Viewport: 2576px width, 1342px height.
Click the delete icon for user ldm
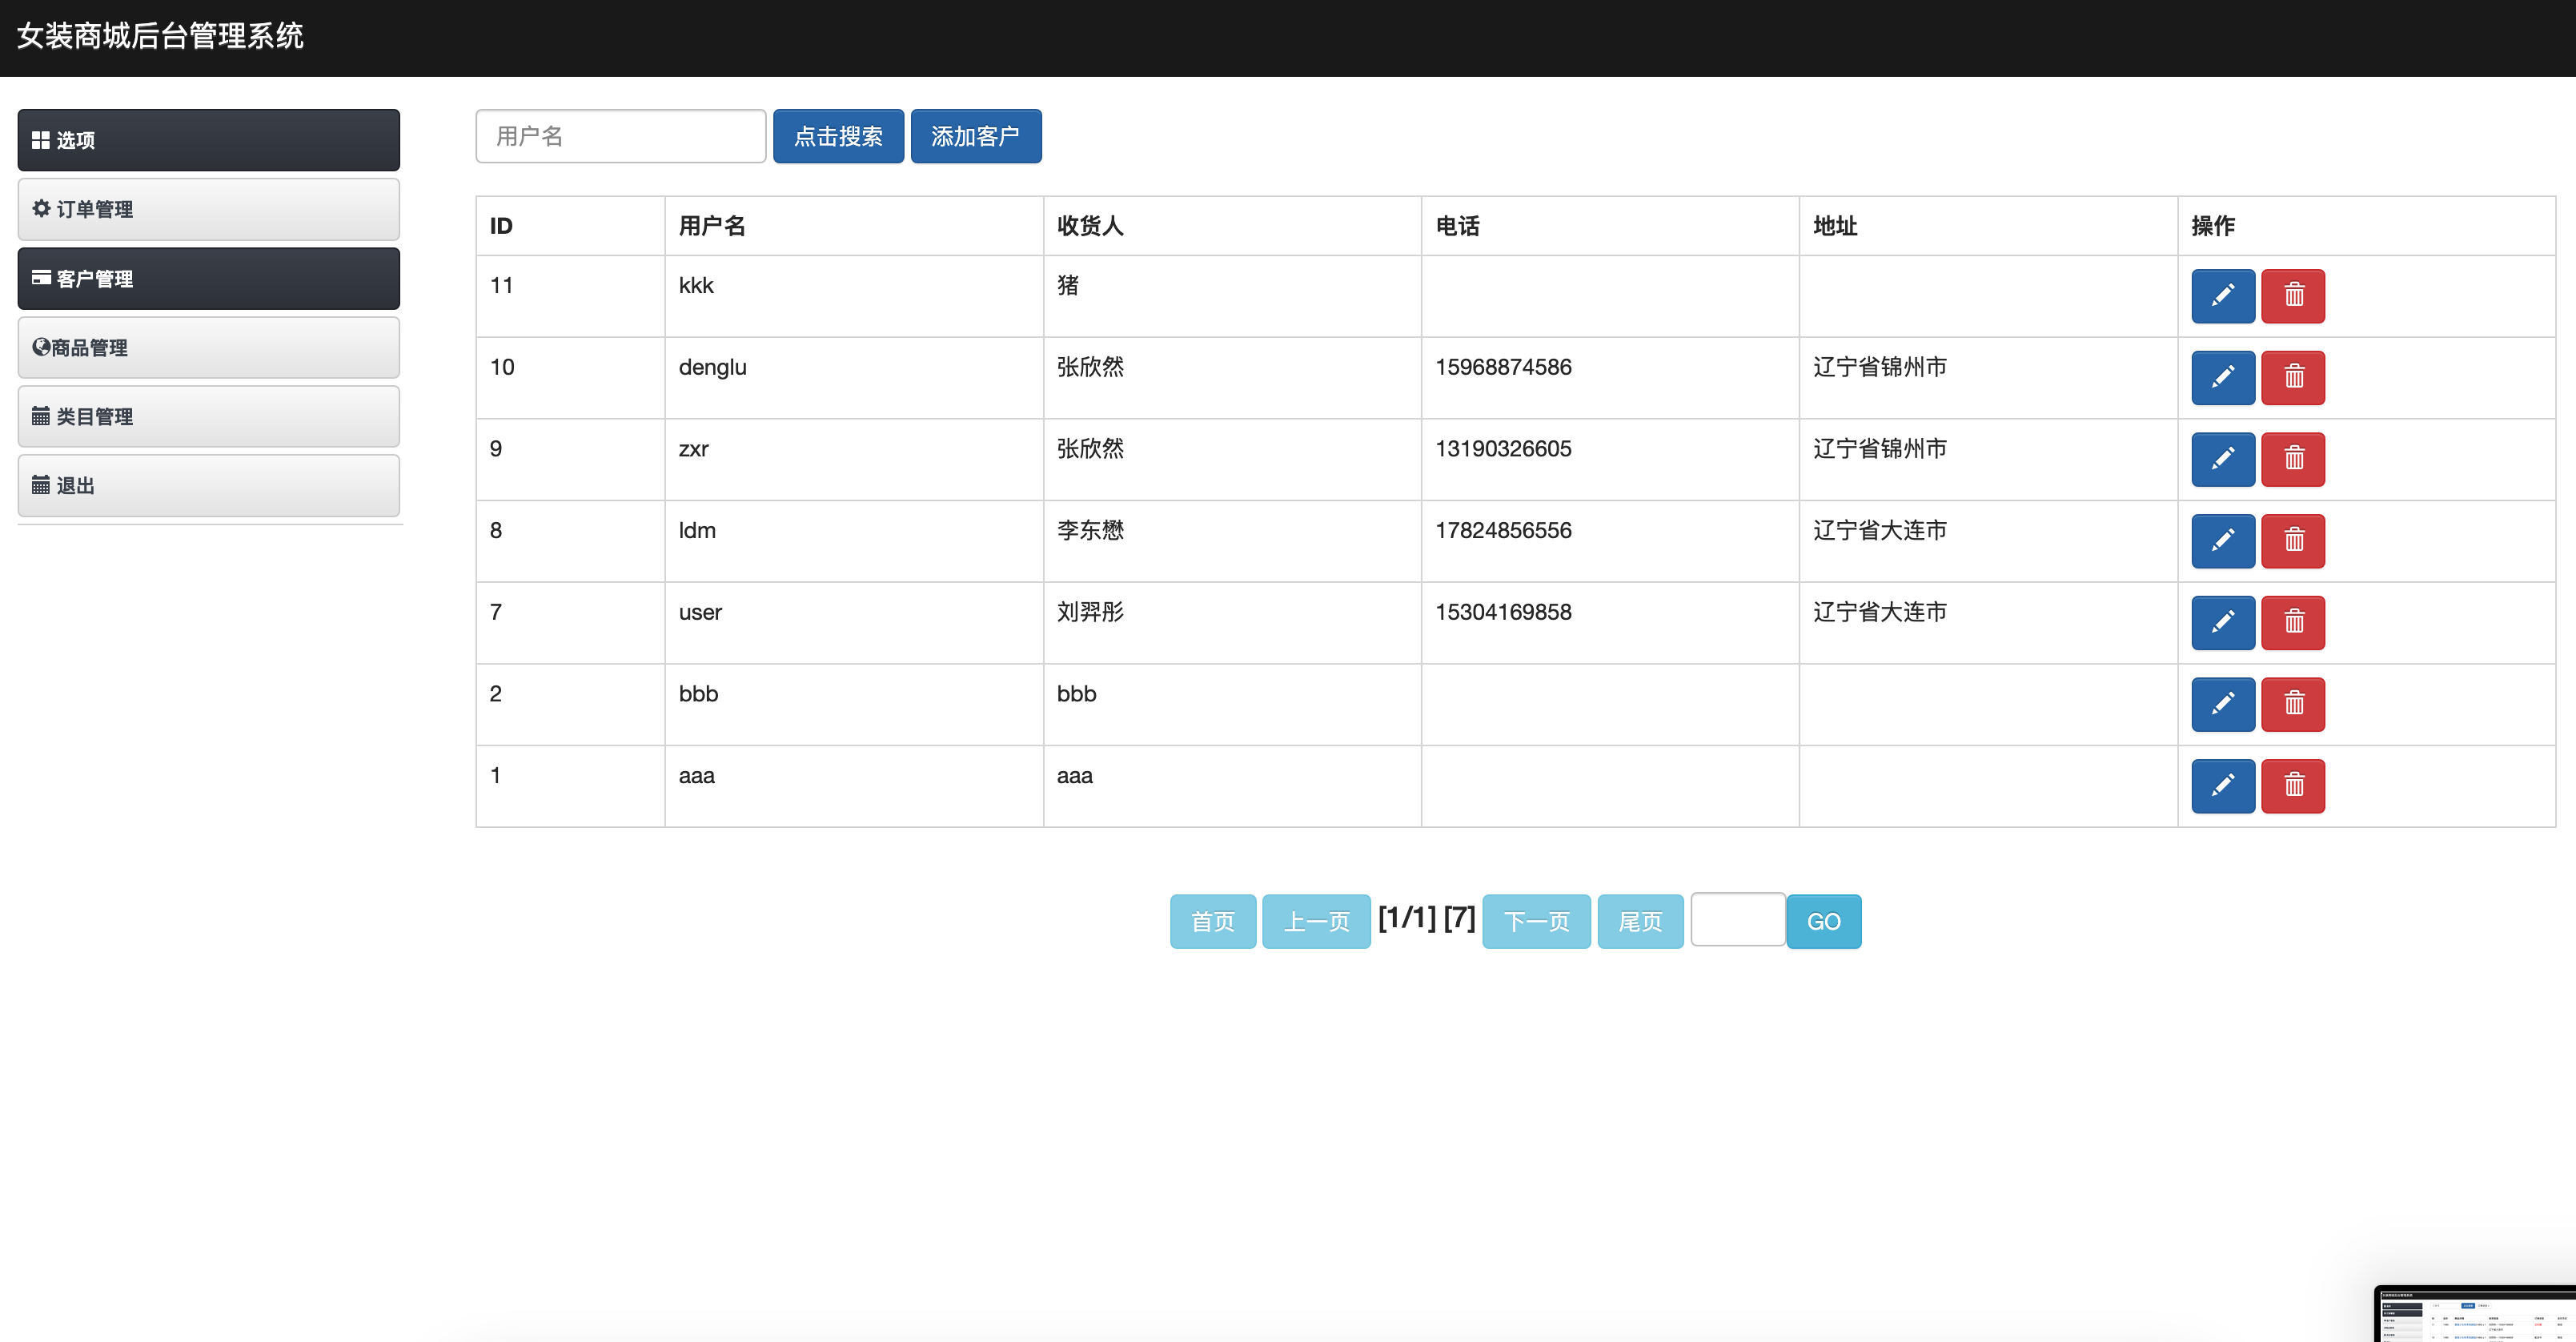2293,541
